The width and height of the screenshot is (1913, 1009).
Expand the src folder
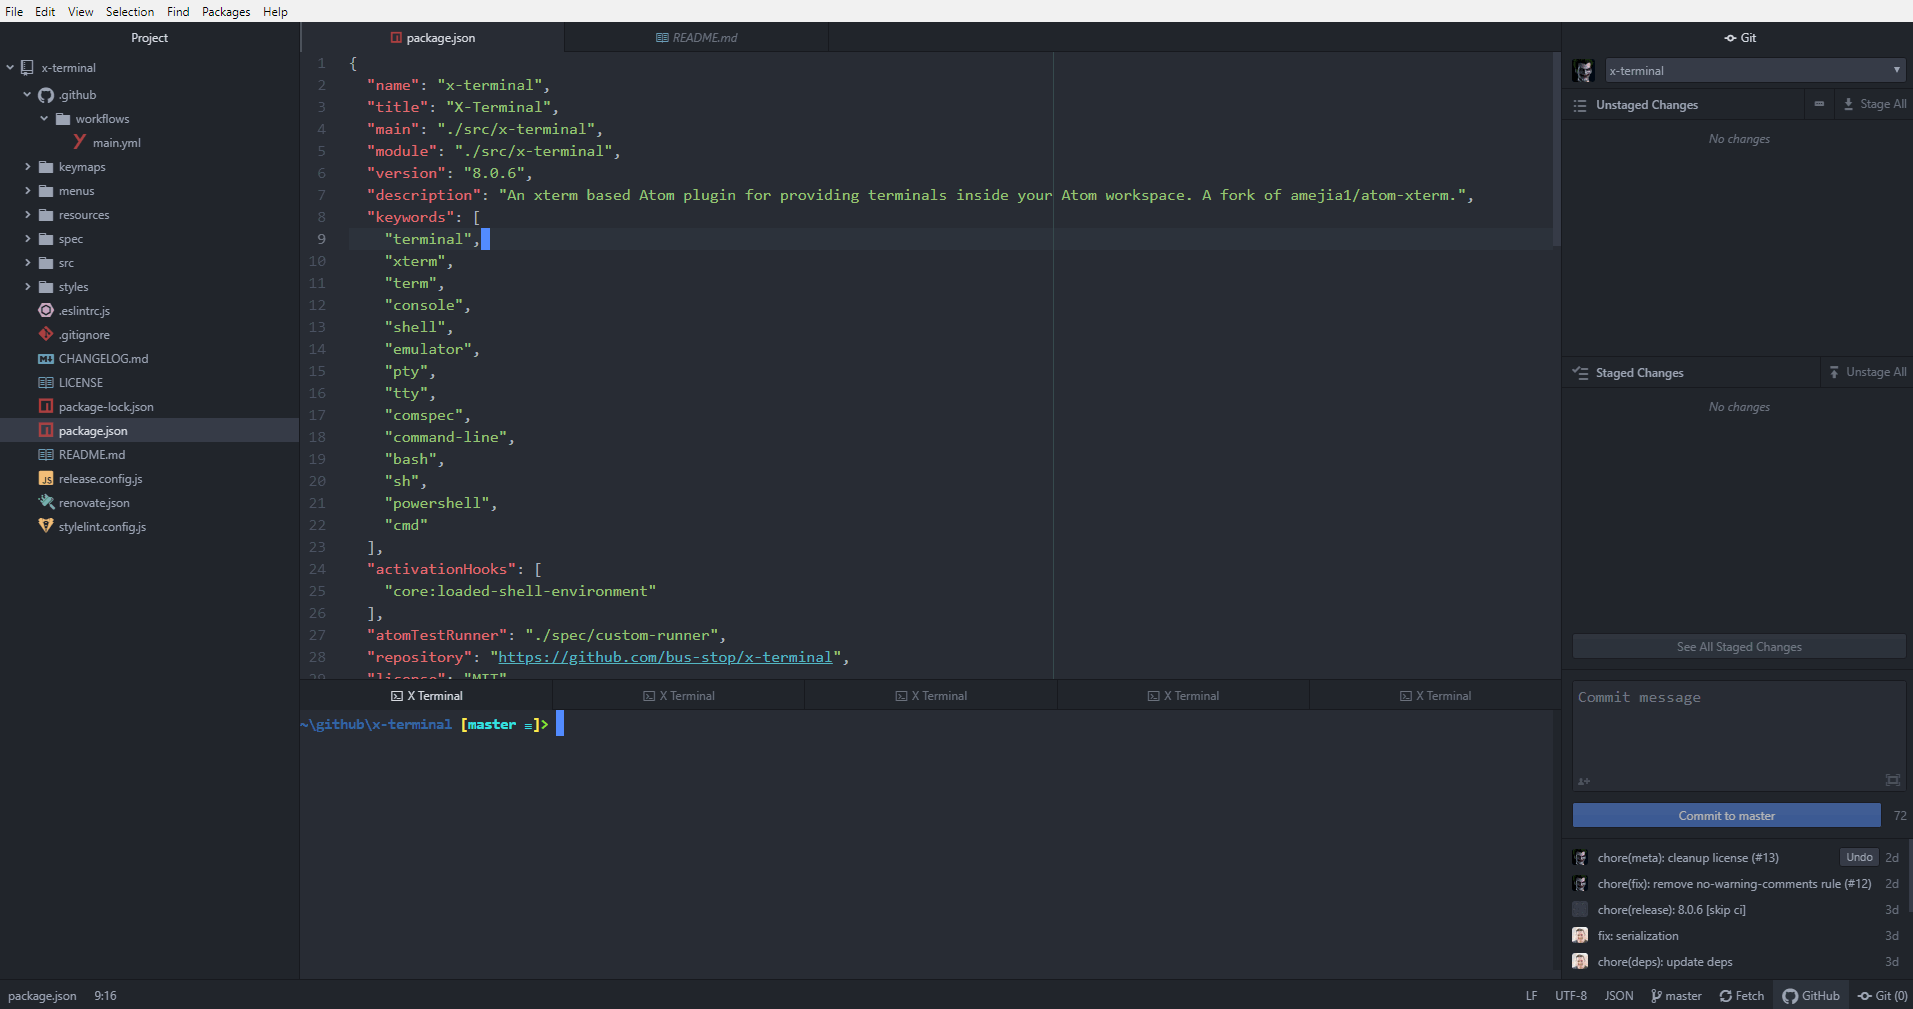[x=27, y=263]
